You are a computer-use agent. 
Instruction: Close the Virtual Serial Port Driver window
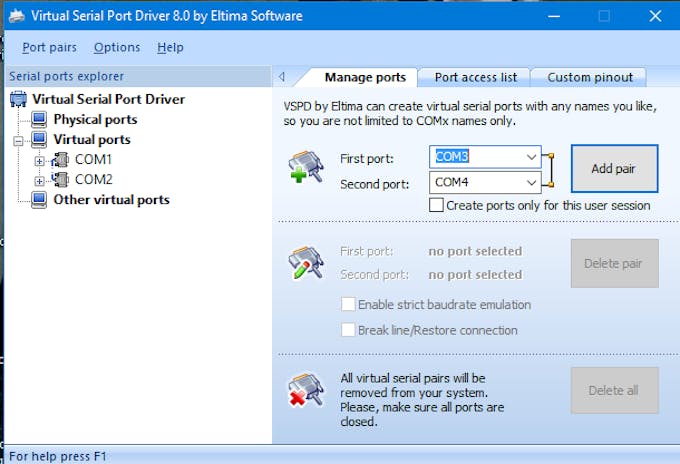655,16
